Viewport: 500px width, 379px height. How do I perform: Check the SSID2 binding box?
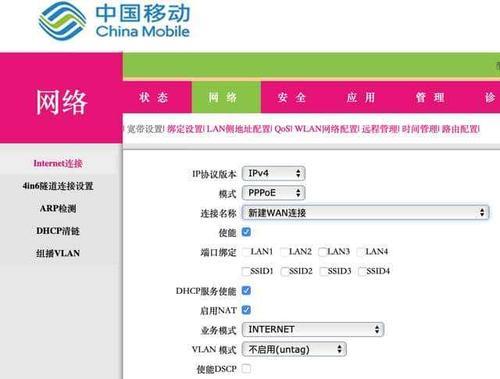pyautogui.click(x=285, y=271)
